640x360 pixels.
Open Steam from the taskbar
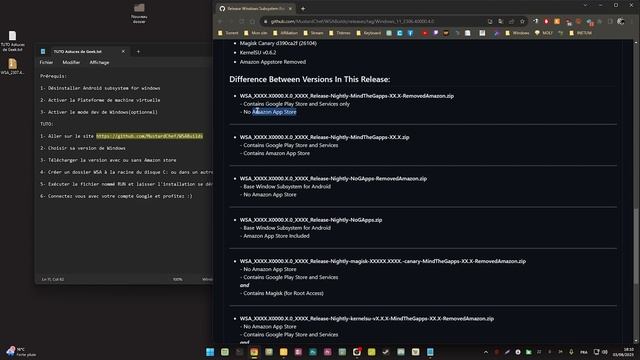click(x=386, y=352)
